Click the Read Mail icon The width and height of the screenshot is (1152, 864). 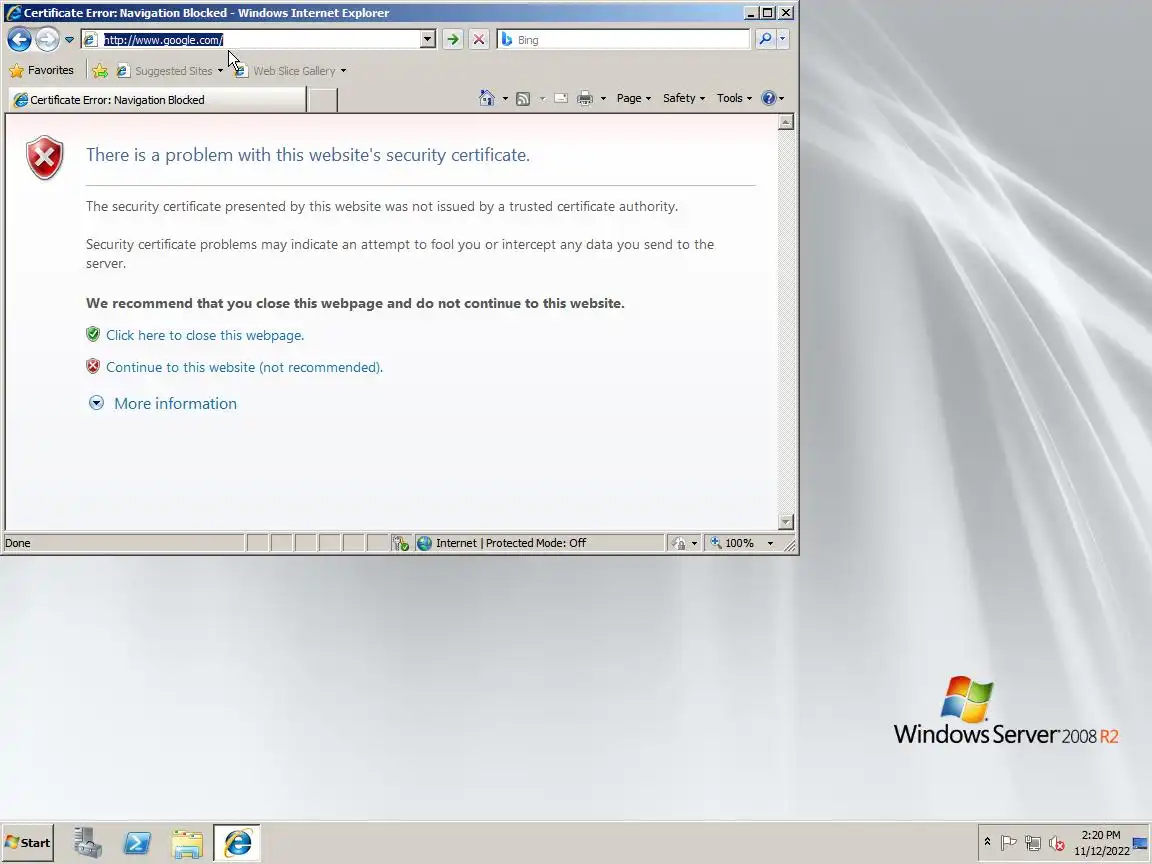click(x=561, y=98)
